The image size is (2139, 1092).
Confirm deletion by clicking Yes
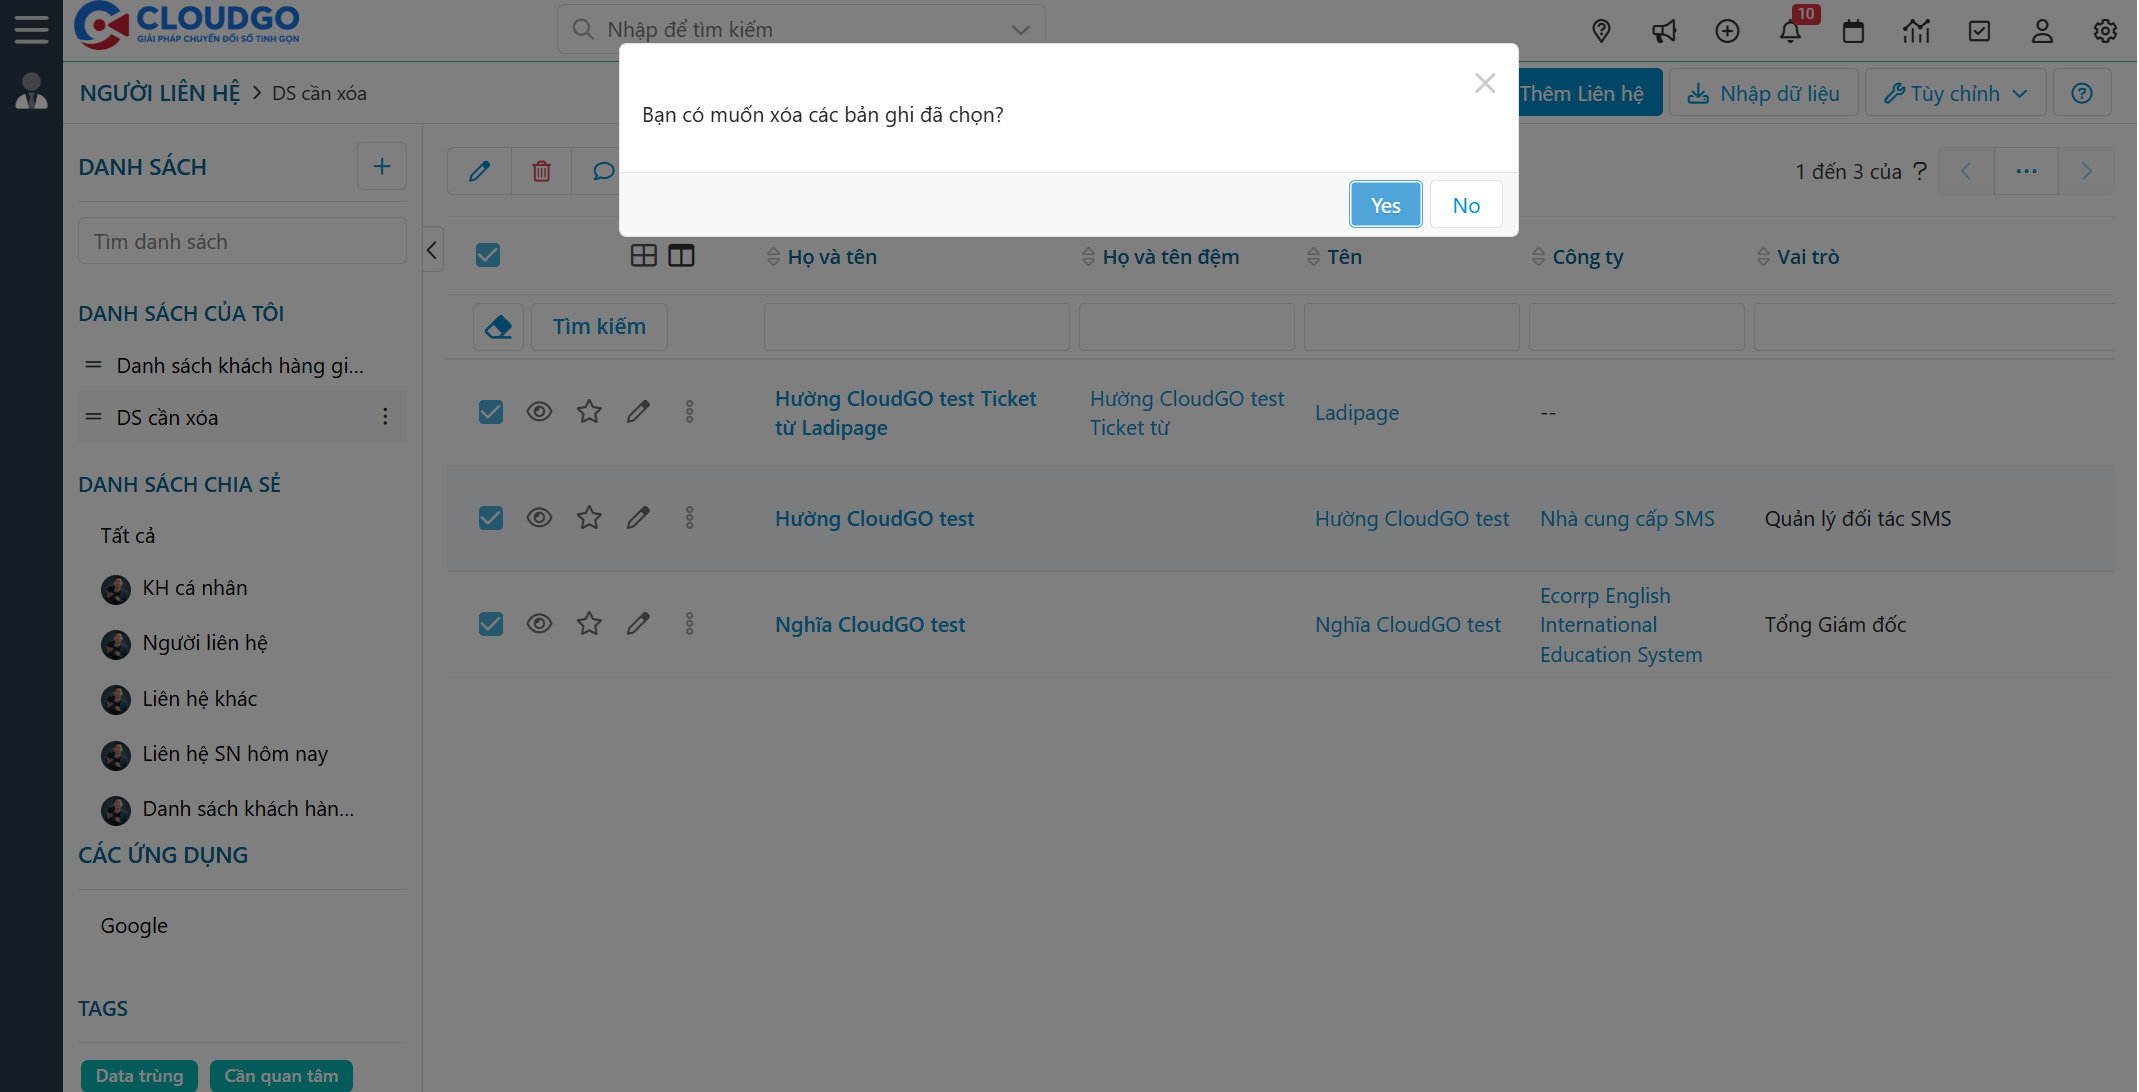[1385, 204]
